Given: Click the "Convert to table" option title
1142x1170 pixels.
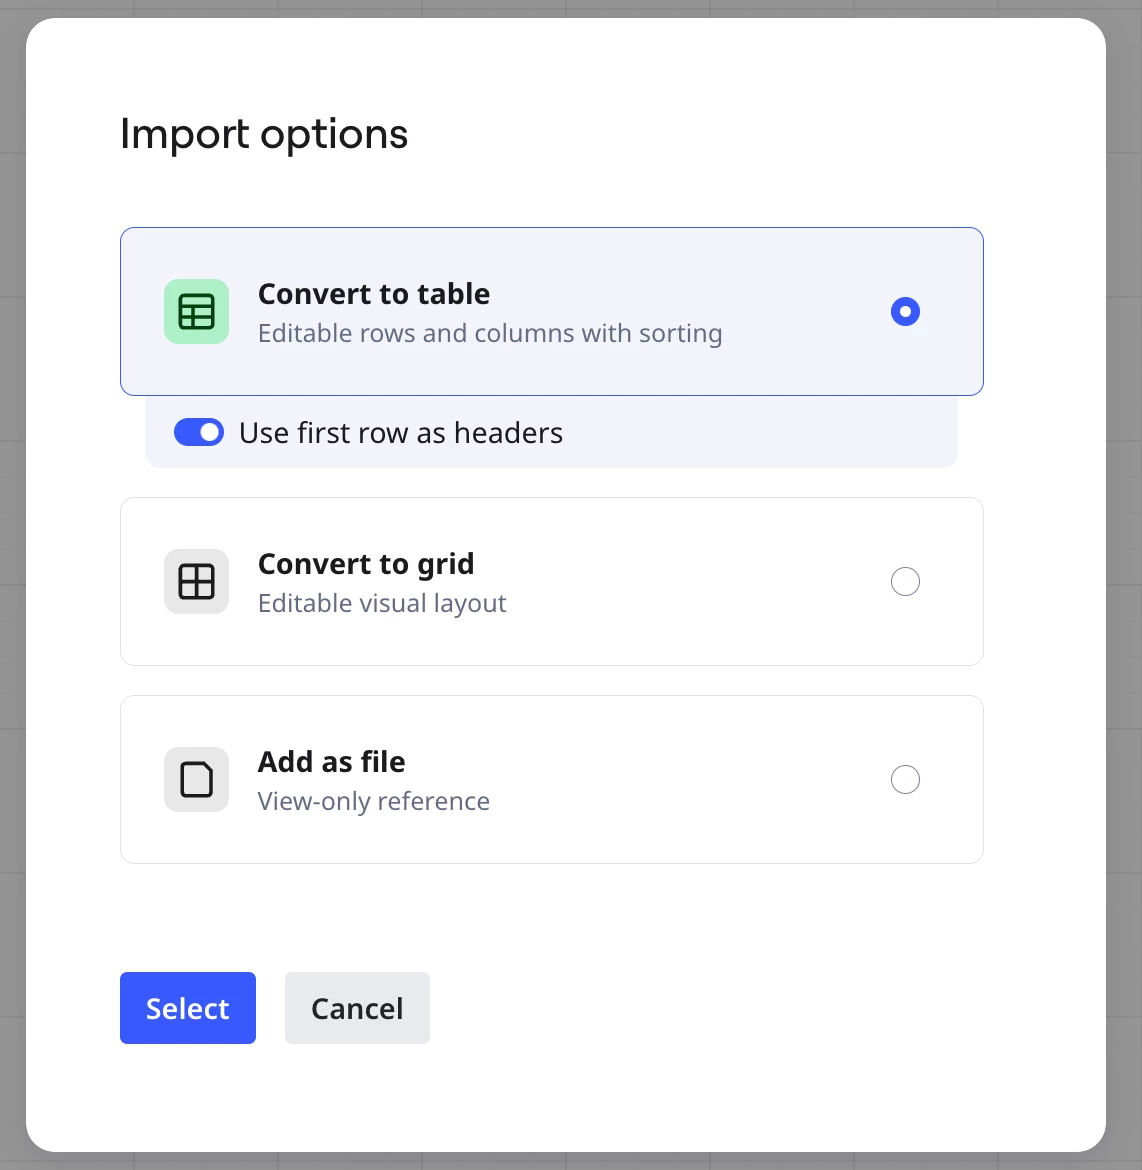Looking at the screenshot, I should (374, 294).
